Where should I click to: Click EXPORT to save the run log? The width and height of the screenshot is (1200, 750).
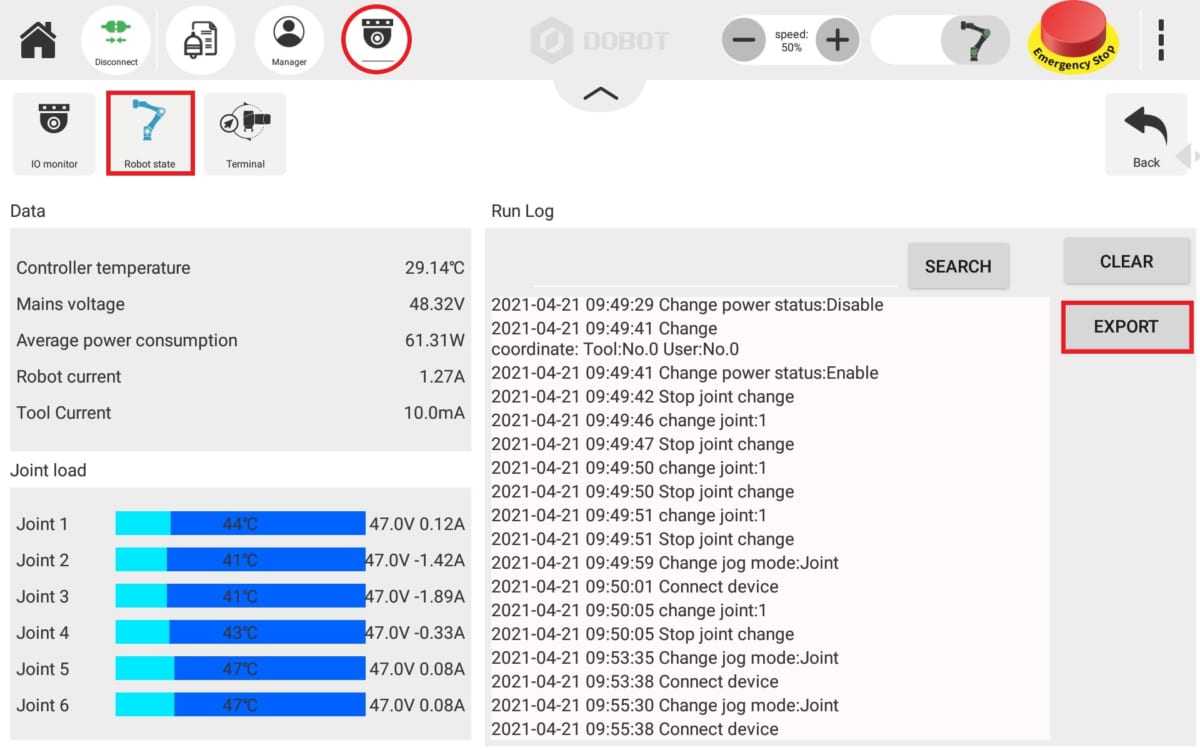(1126, 327)
